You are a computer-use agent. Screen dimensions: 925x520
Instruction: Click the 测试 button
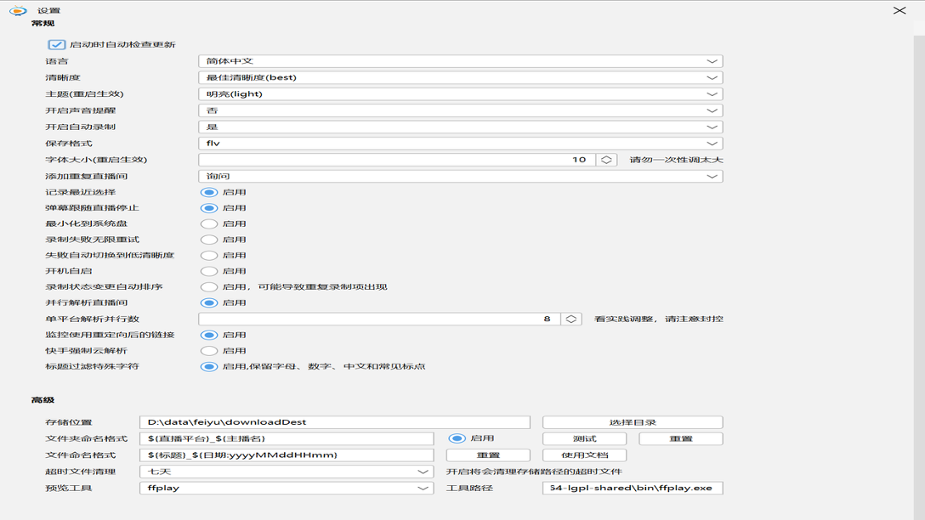point(584,439)
